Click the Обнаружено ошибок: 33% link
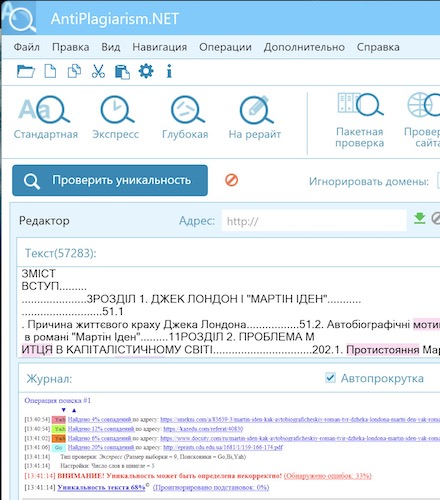This screenshot has height=500, width=440. click(327, 476)
